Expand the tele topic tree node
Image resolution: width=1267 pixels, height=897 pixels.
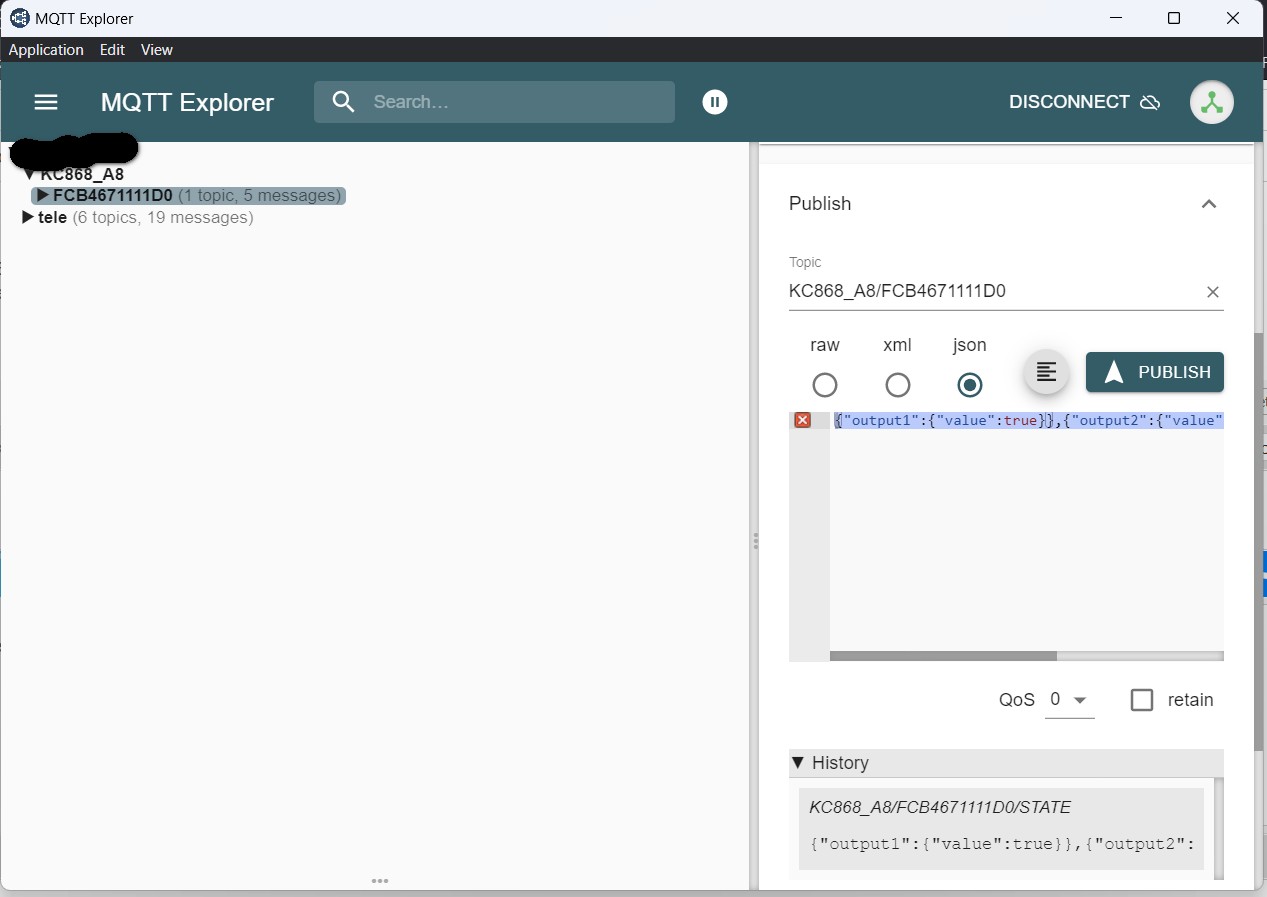pyautogui.click(x=28, y=217)
